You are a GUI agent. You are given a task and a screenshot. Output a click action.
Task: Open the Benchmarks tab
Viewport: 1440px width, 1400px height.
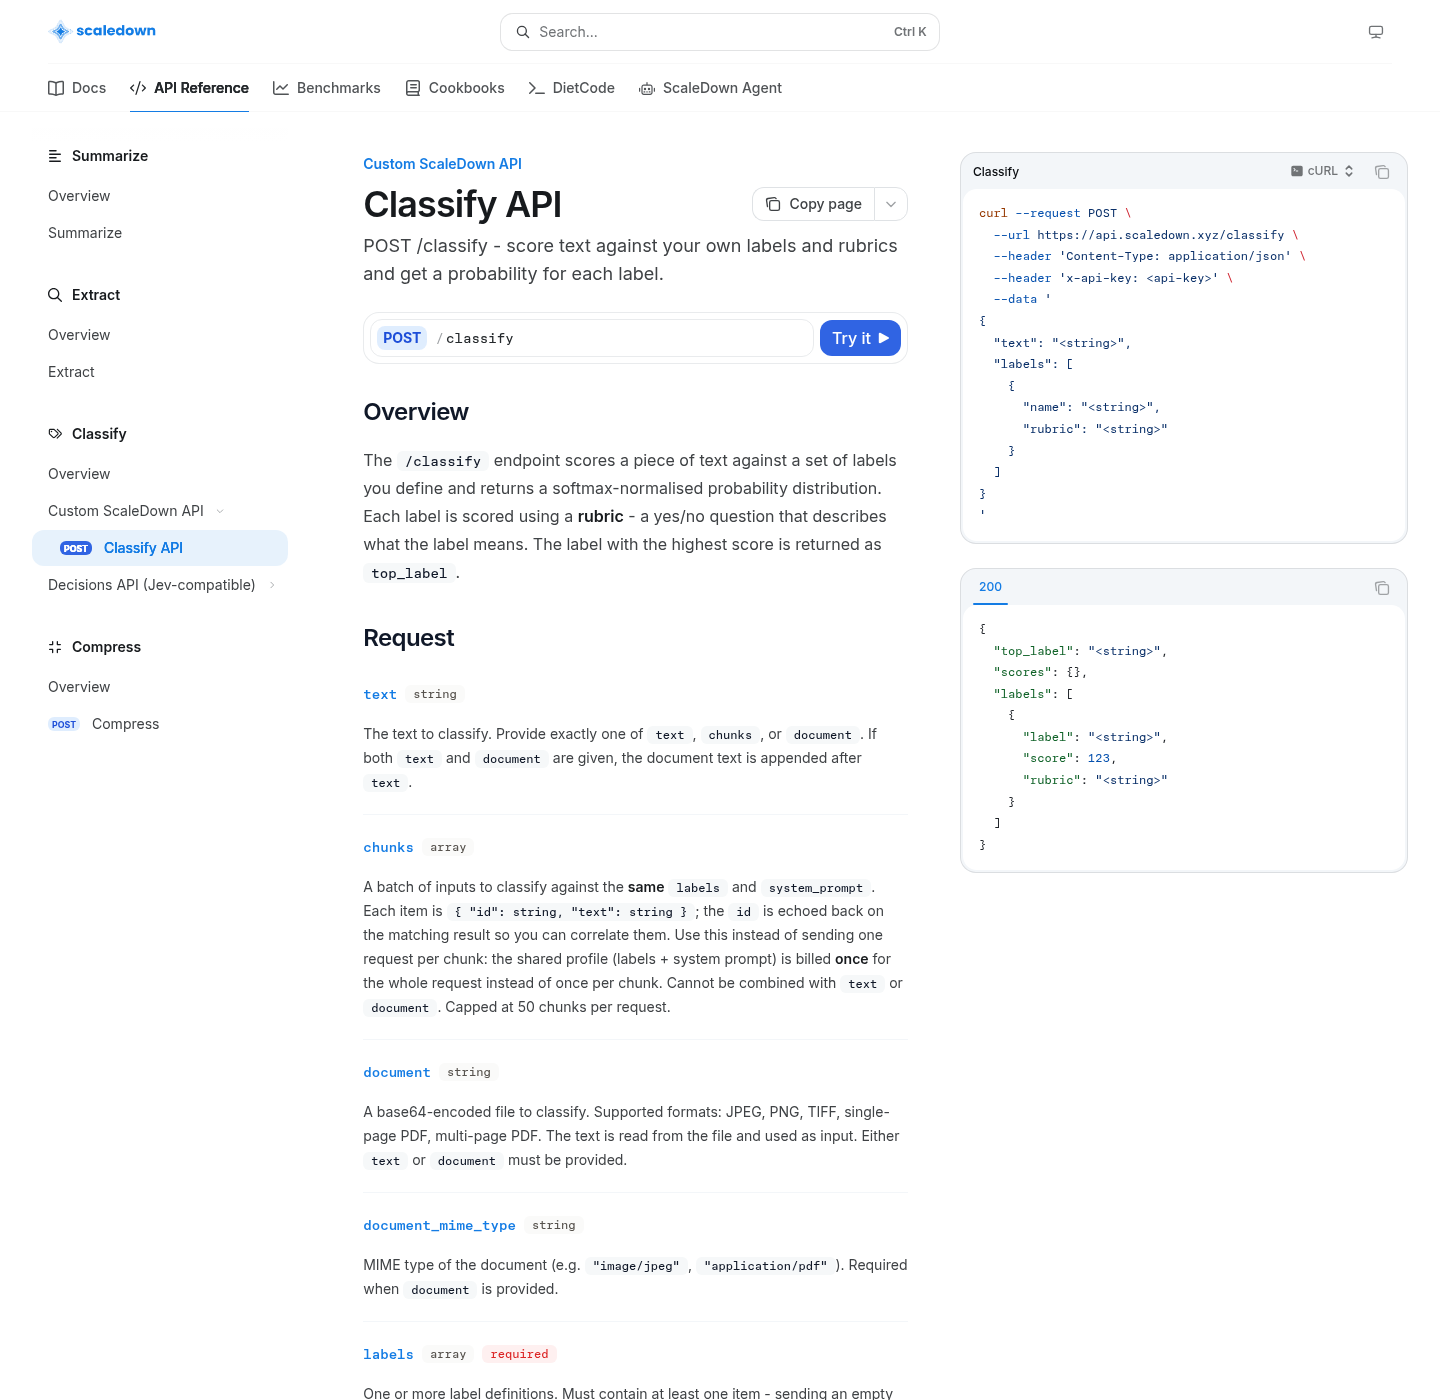[327, 88]
